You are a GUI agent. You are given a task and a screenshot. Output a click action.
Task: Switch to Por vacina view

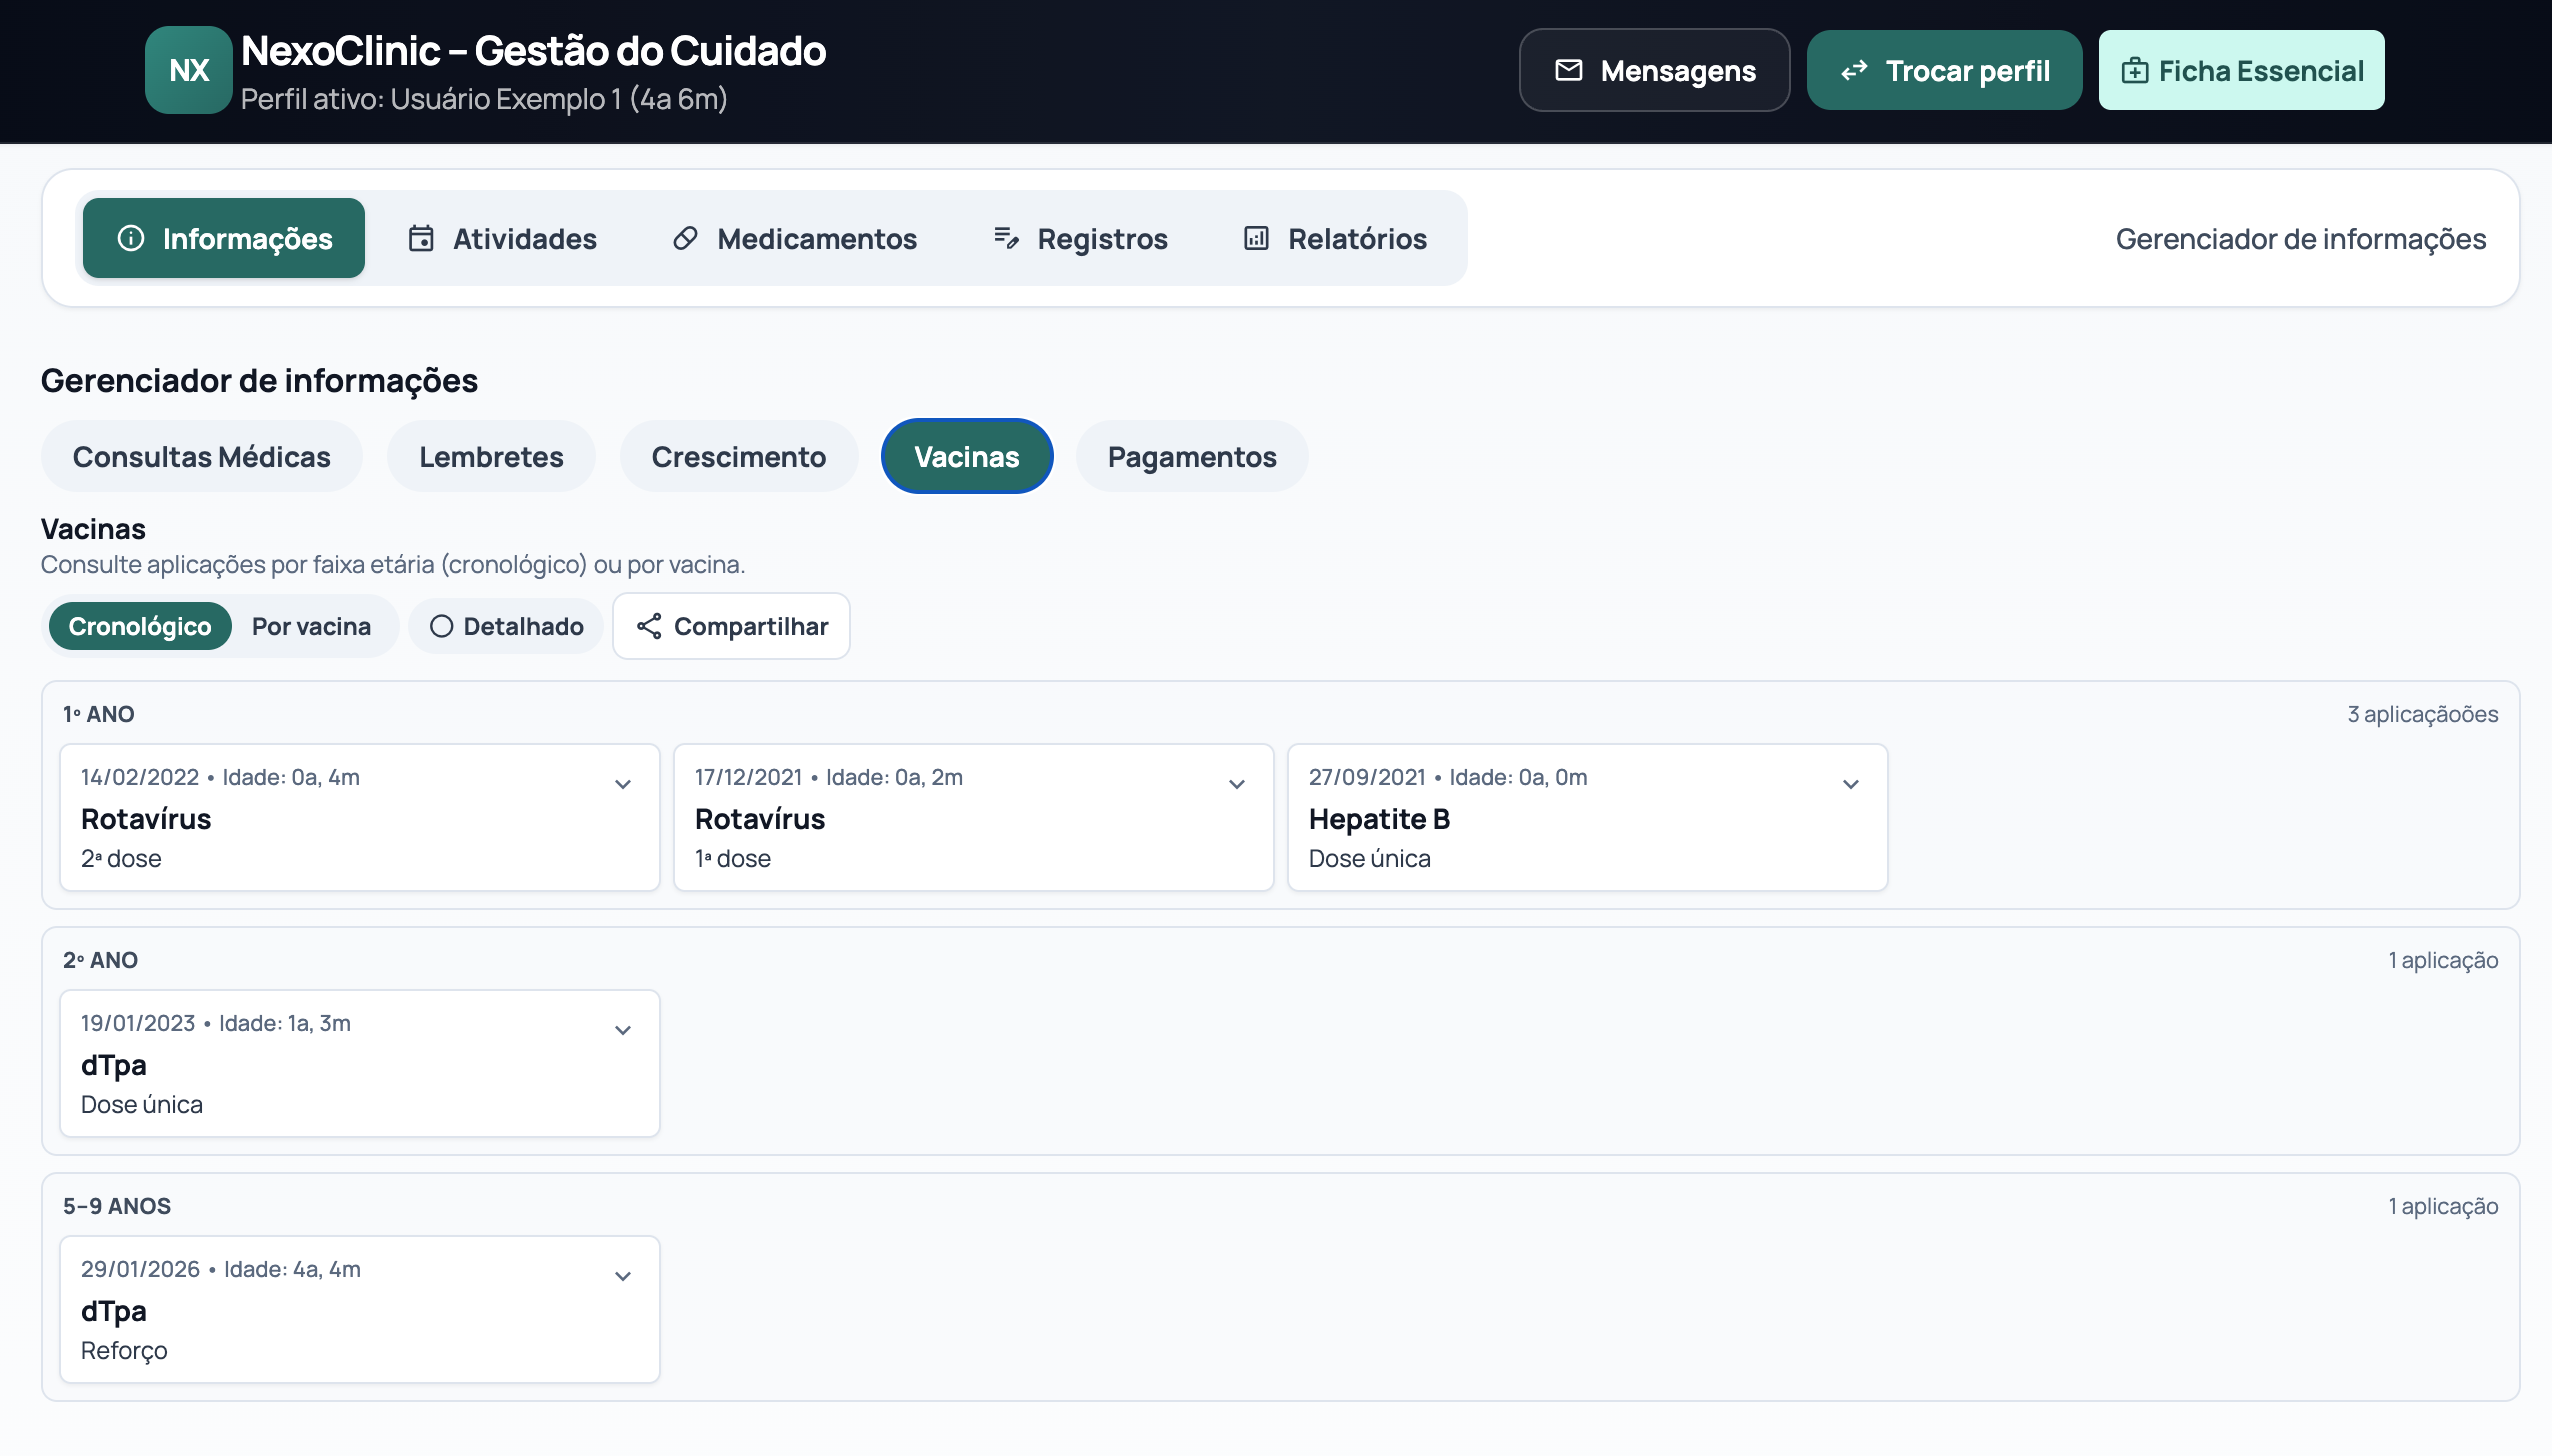[311, 626]
